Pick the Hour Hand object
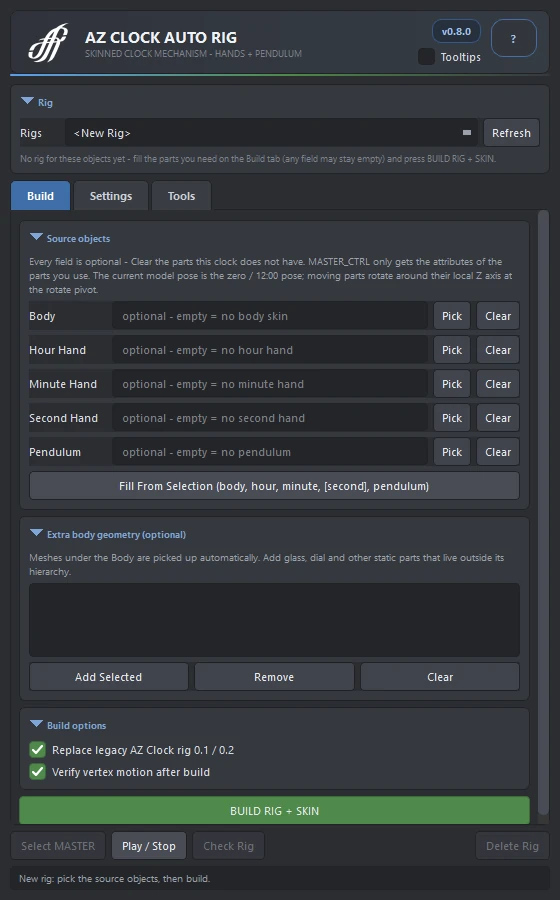560x900 pixels. (452, 350)
